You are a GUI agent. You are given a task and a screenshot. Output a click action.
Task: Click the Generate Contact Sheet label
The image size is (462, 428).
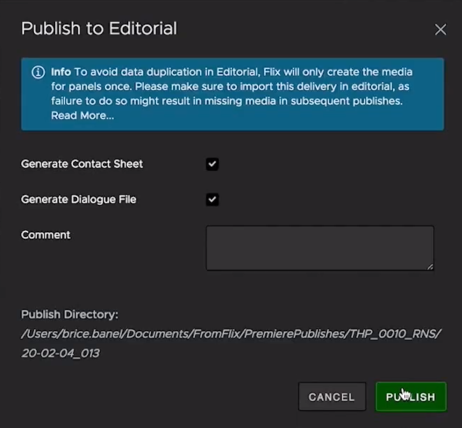(x=82, y=164)
